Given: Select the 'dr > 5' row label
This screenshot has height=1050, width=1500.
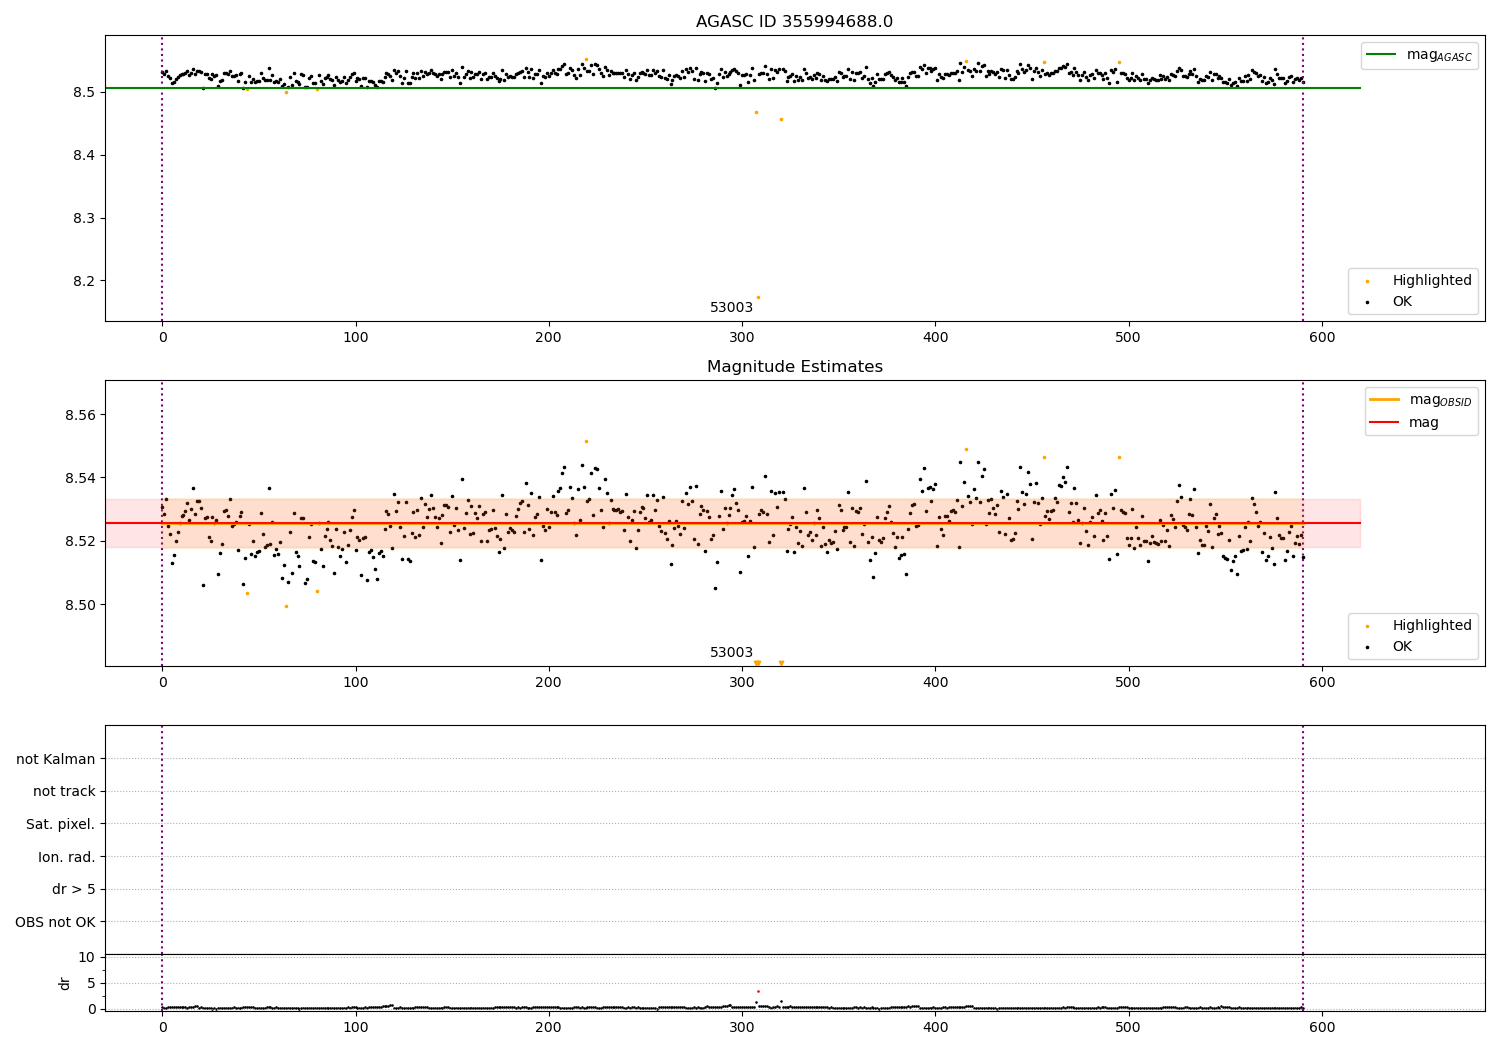Looking at the screenshot, I should pyautogui.click(x=74, y=889).
